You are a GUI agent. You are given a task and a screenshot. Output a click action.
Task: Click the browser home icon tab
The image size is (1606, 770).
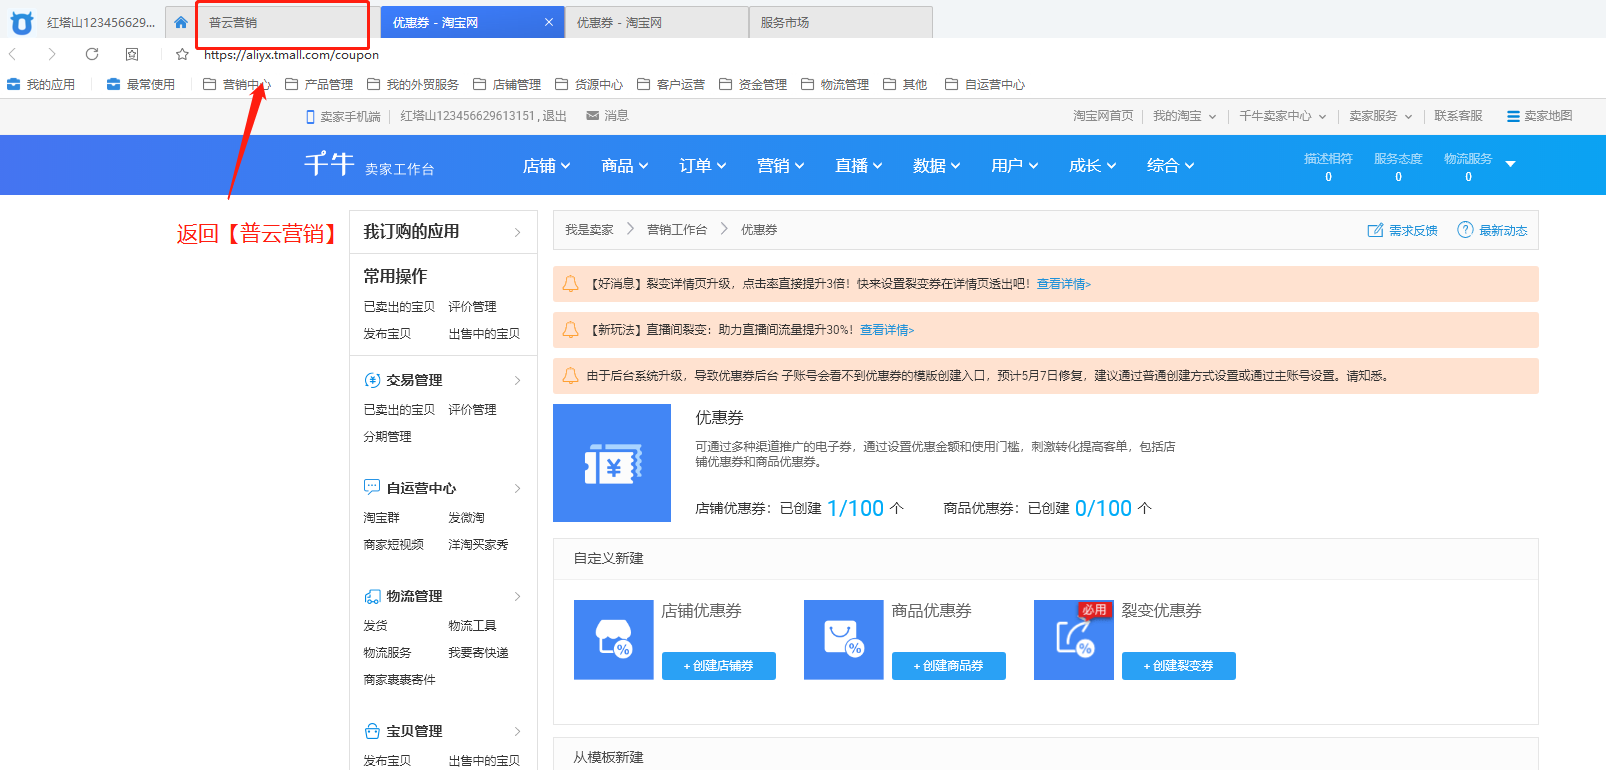[181, 22]
